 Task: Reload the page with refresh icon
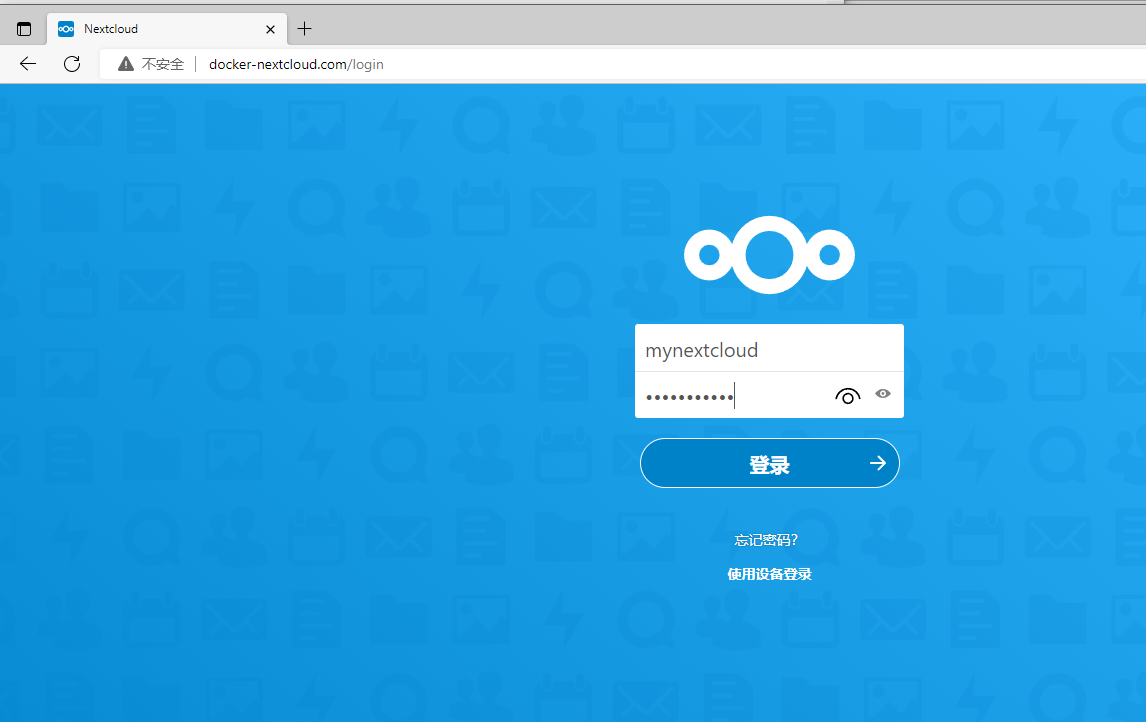pos(72,64)
